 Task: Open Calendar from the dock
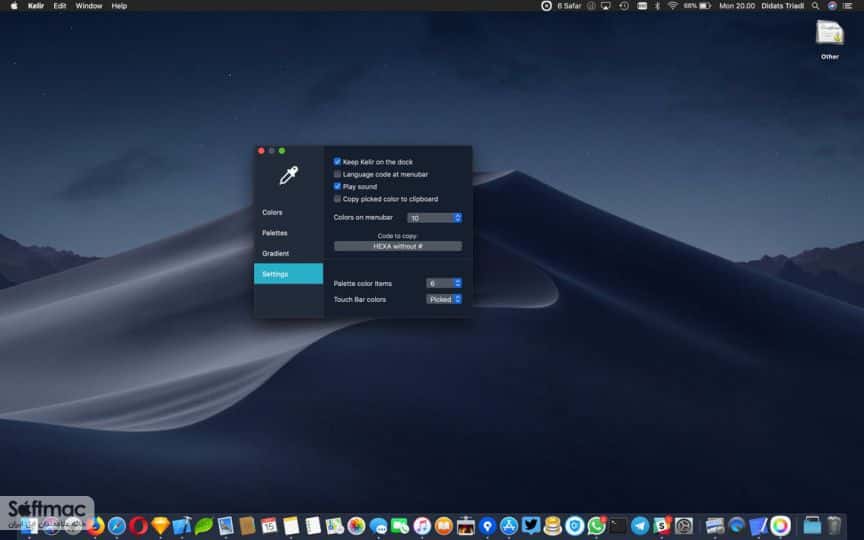(x=269, y=526)
